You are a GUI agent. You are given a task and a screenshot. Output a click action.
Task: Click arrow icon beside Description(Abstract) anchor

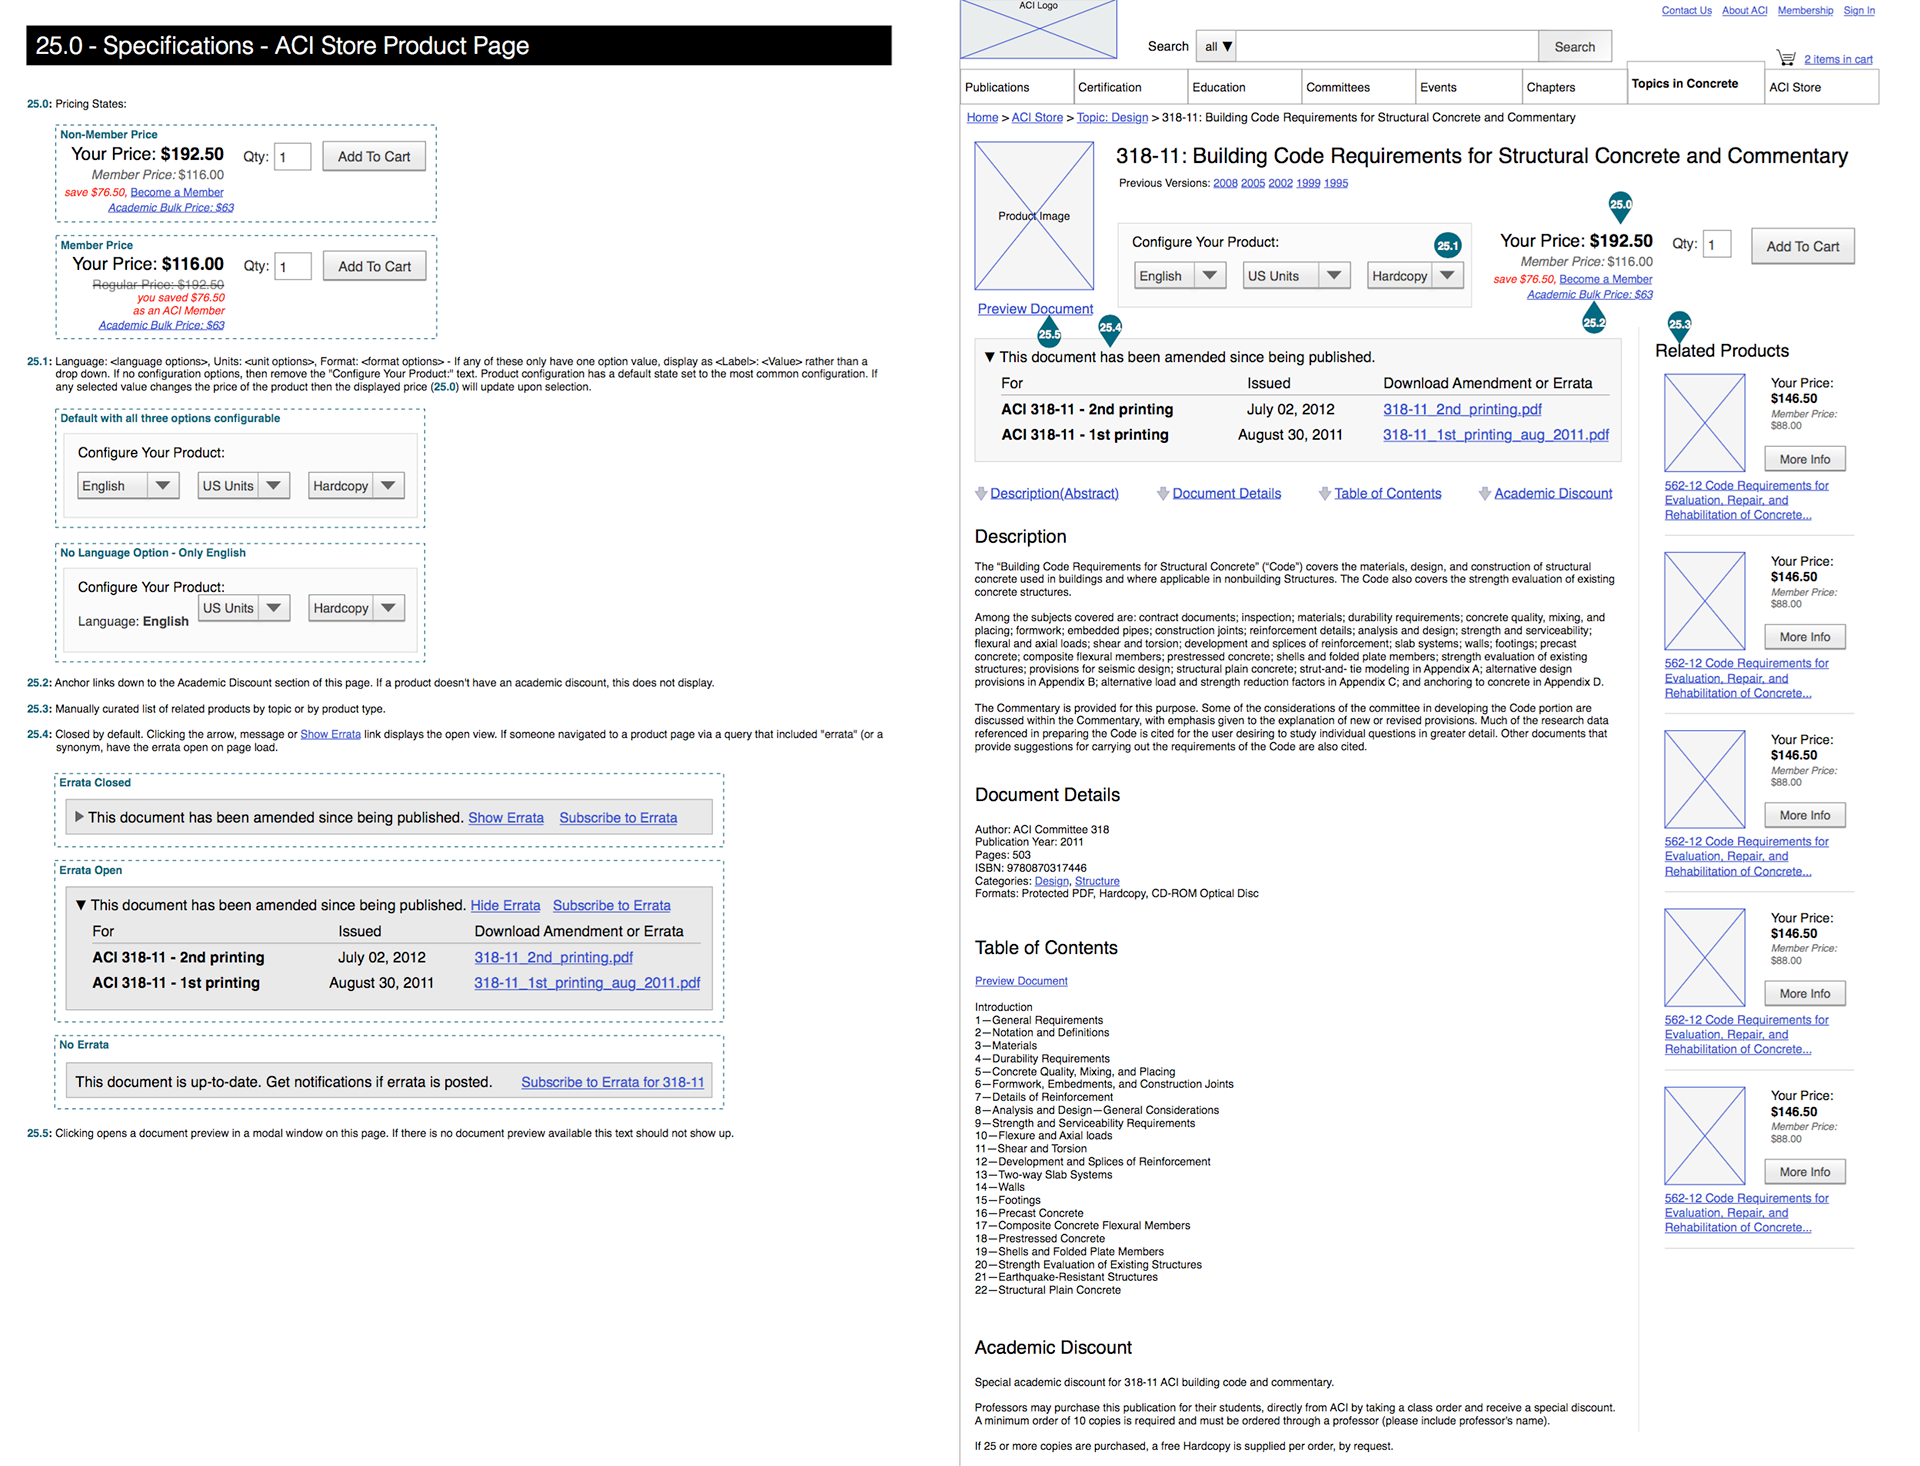tap(981, 493)
